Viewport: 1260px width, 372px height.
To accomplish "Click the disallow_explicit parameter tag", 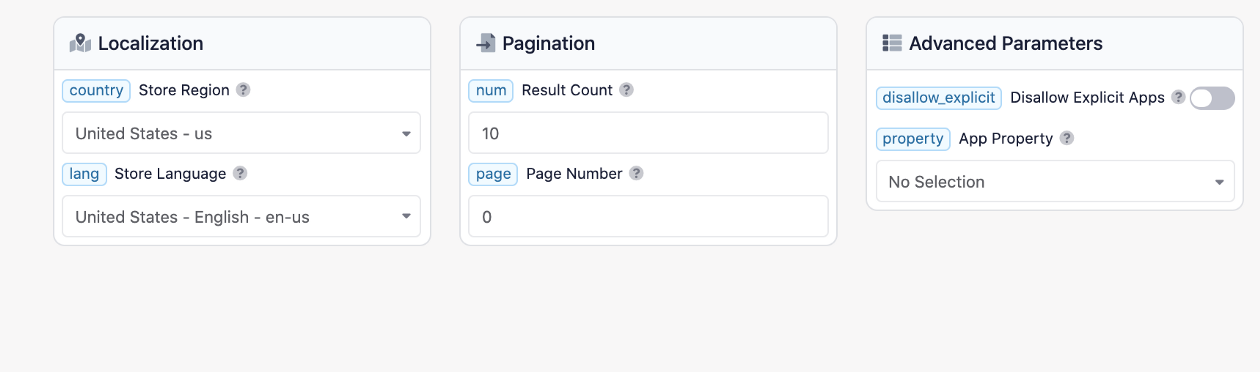I will pyautogui.click(x=939, y=98).
